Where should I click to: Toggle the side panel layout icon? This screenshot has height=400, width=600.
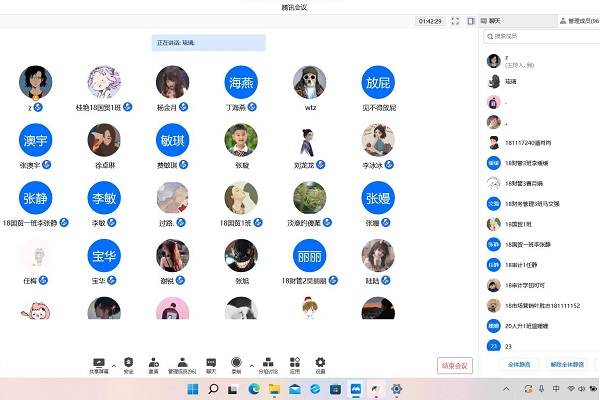[x=470, y=20]
